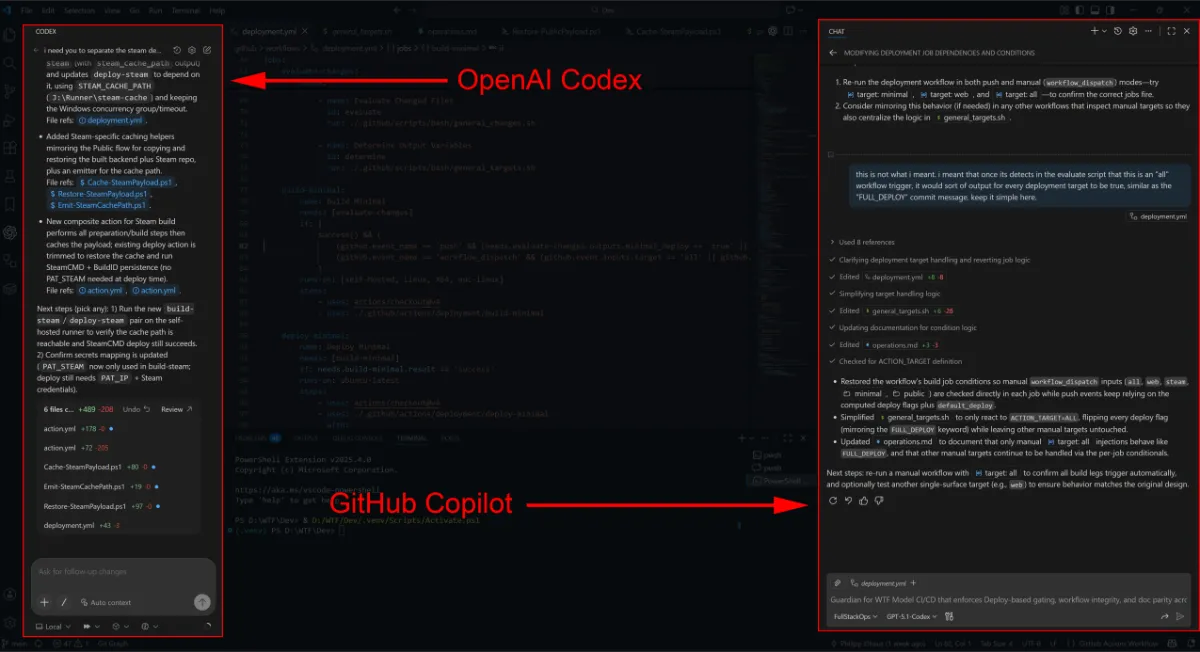Screen dimensions: 1200x652
Task: Open the GPT-5.1-Codex model picker
Action: point(910,616)
